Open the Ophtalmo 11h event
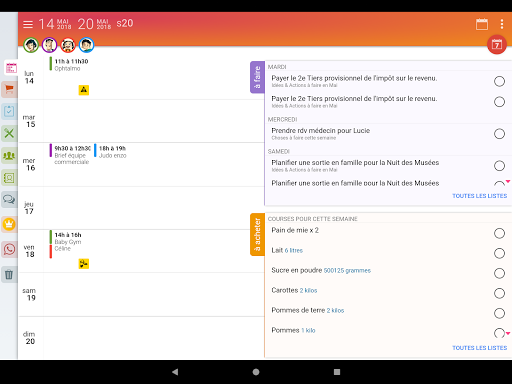The width and height of the screenshot is (512, 384). (x=69, y=64)
